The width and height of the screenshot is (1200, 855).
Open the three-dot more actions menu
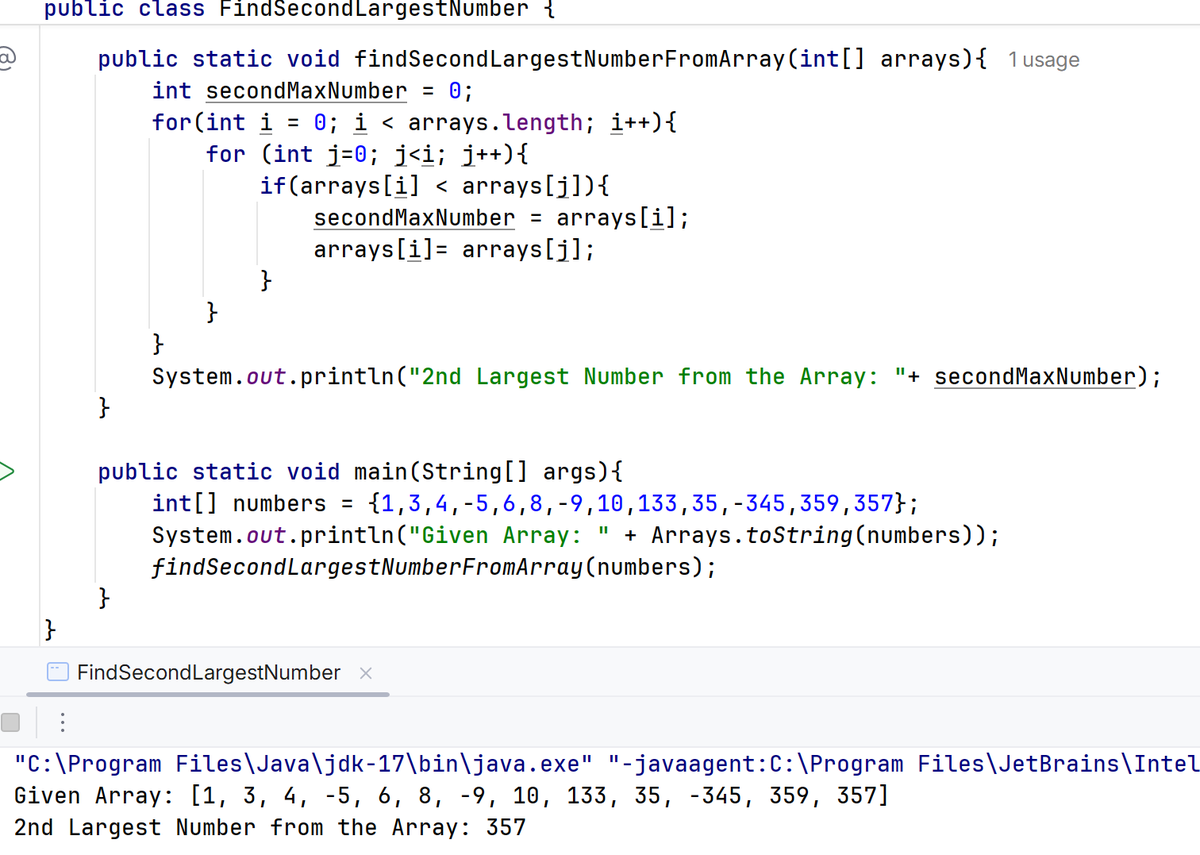(x=61, y=721)
